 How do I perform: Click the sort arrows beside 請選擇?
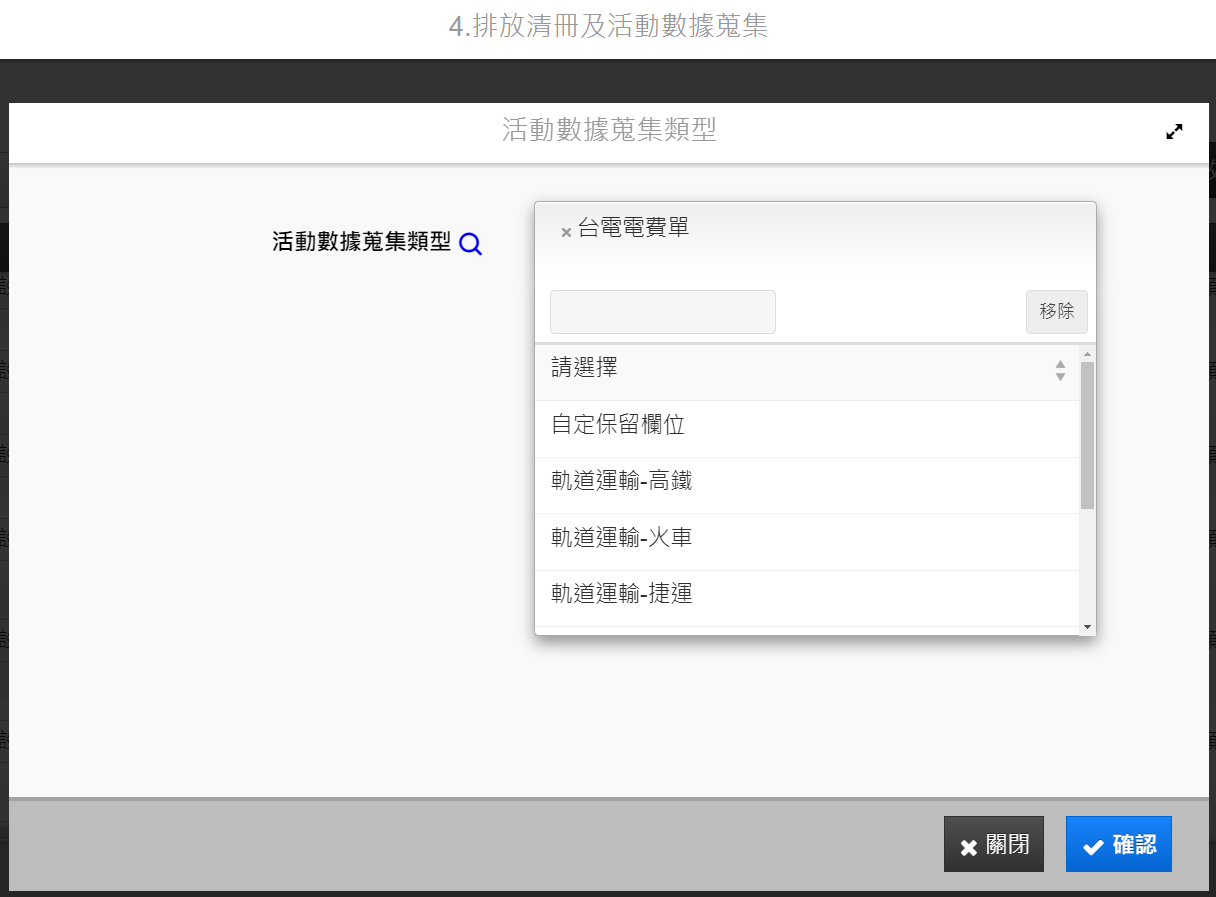click(1060, 370)
